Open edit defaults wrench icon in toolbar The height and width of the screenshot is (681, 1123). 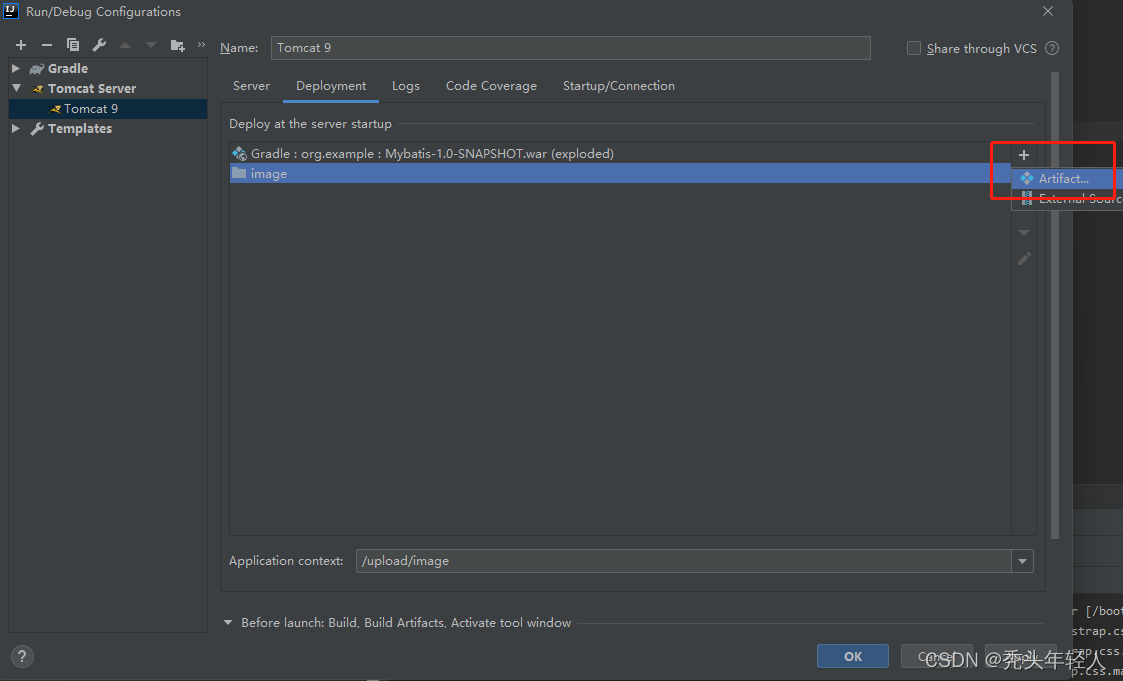99,45
